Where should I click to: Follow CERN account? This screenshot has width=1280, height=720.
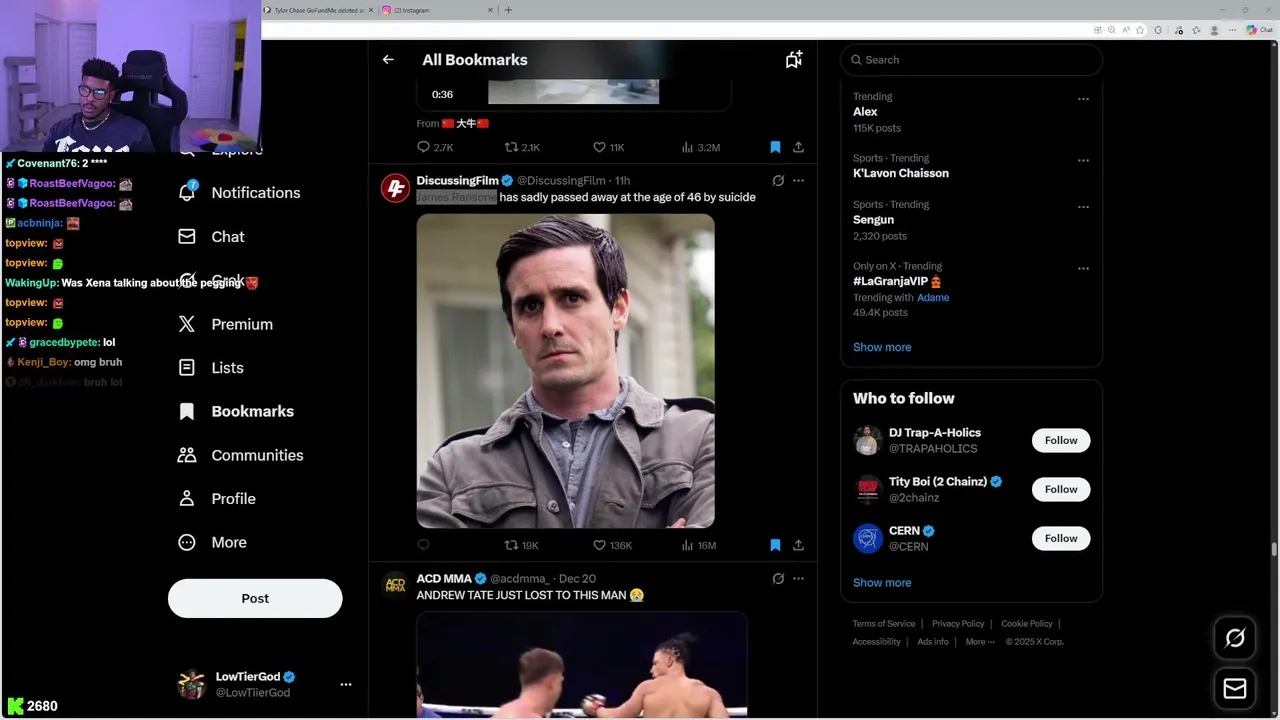[1061, 538]
